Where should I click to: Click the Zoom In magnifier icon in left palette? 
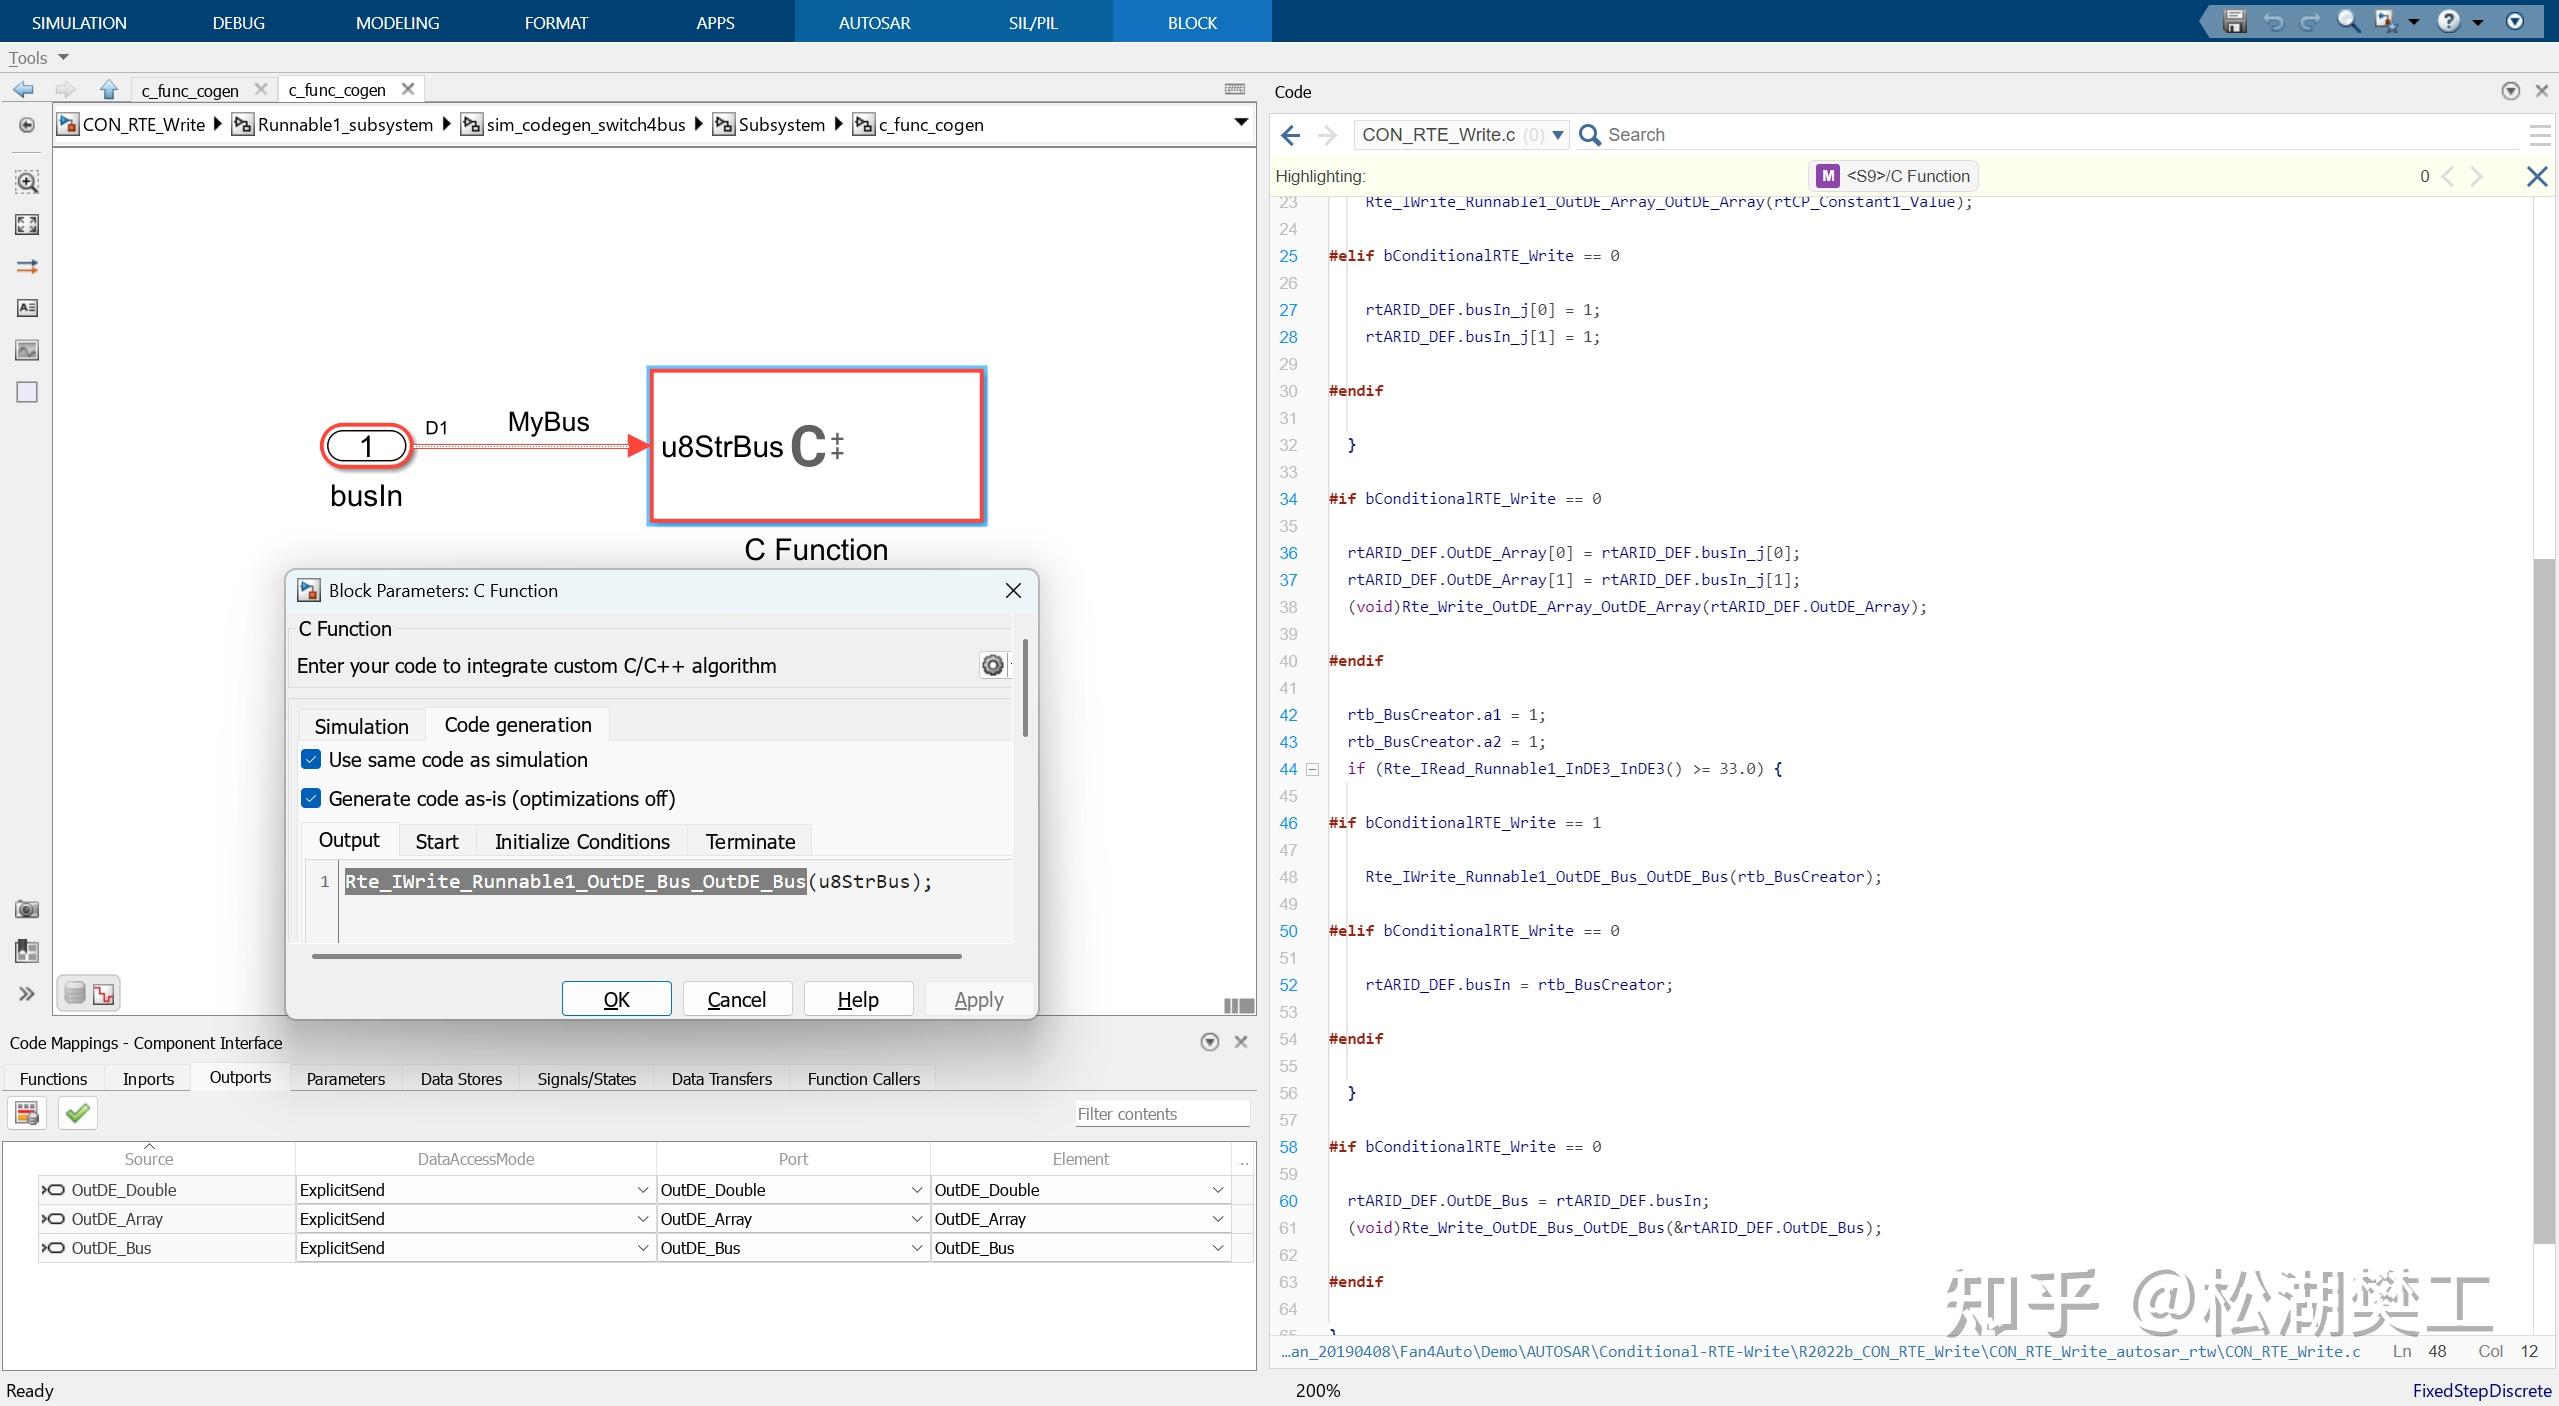27,182
